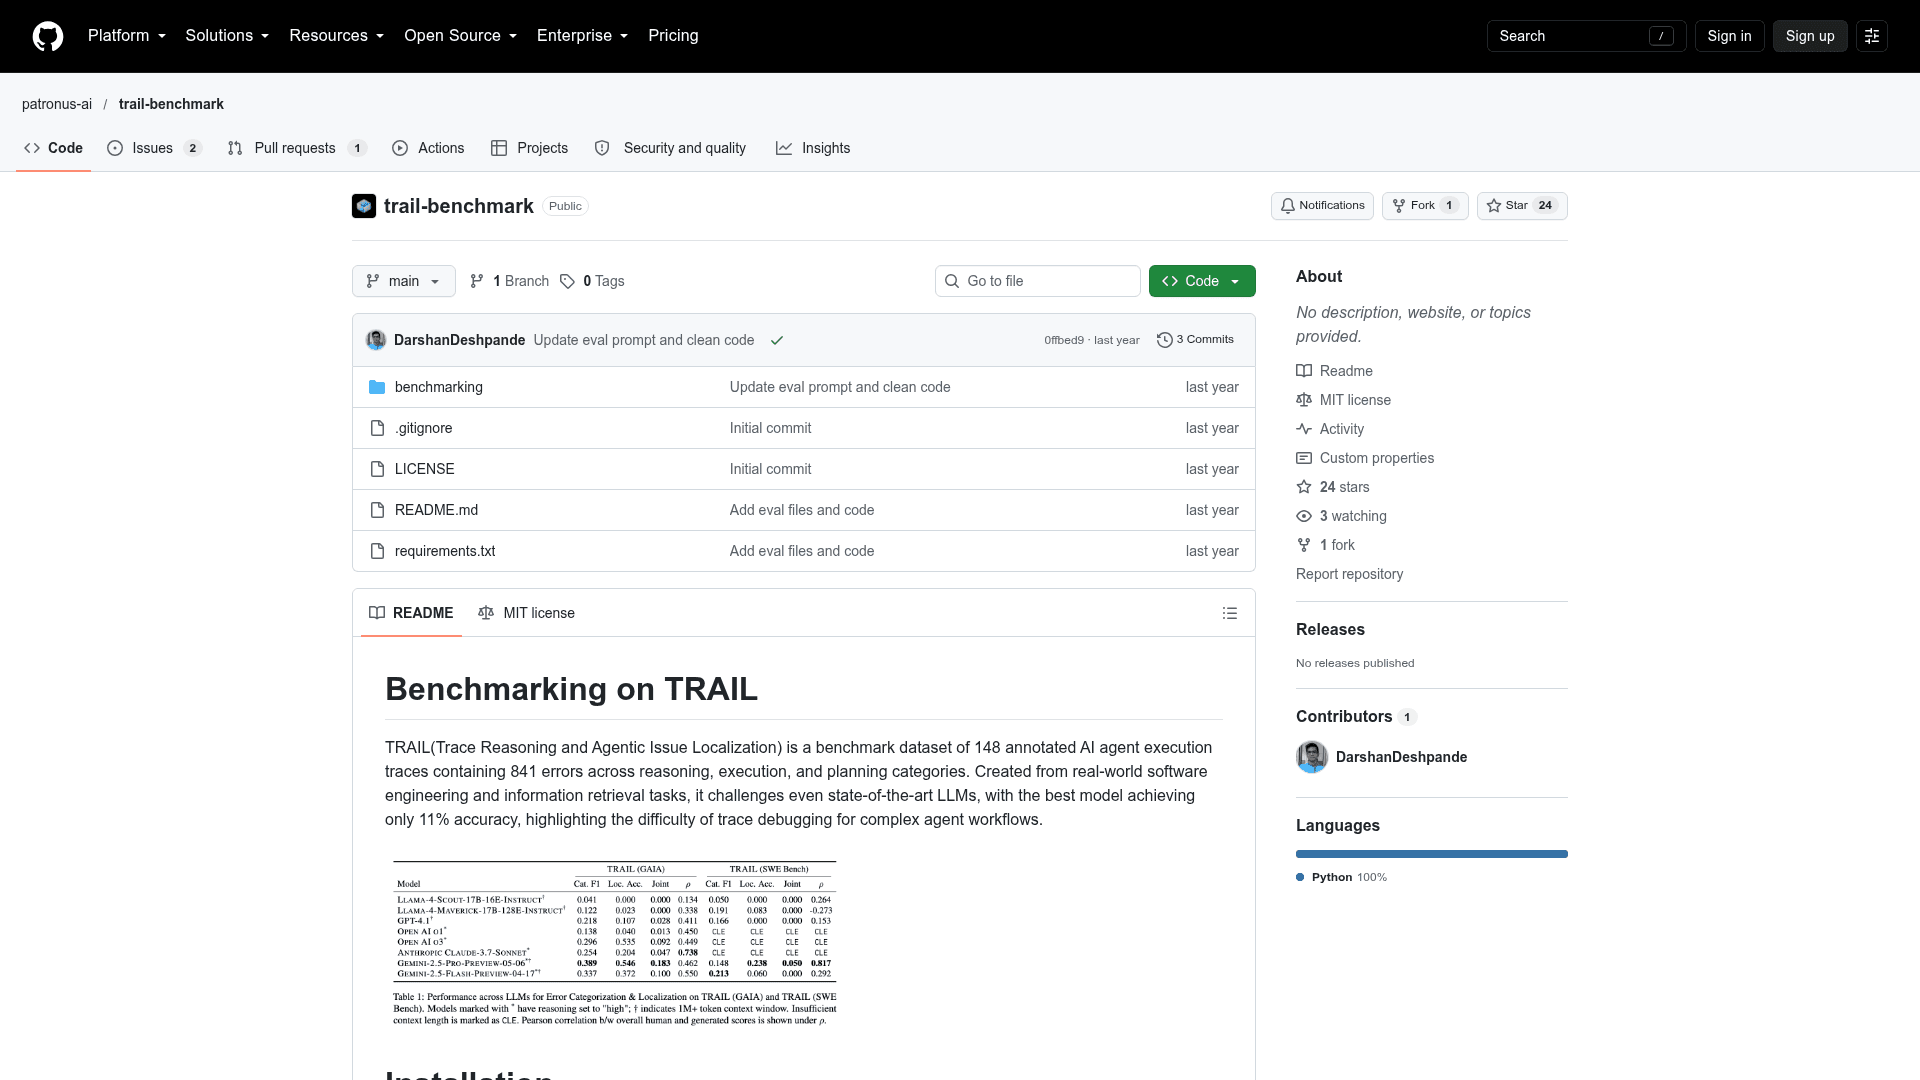Switch to the Pull requests tab
The width and height of the screenshot is (1920, 1080).
[x=297, y=148]
